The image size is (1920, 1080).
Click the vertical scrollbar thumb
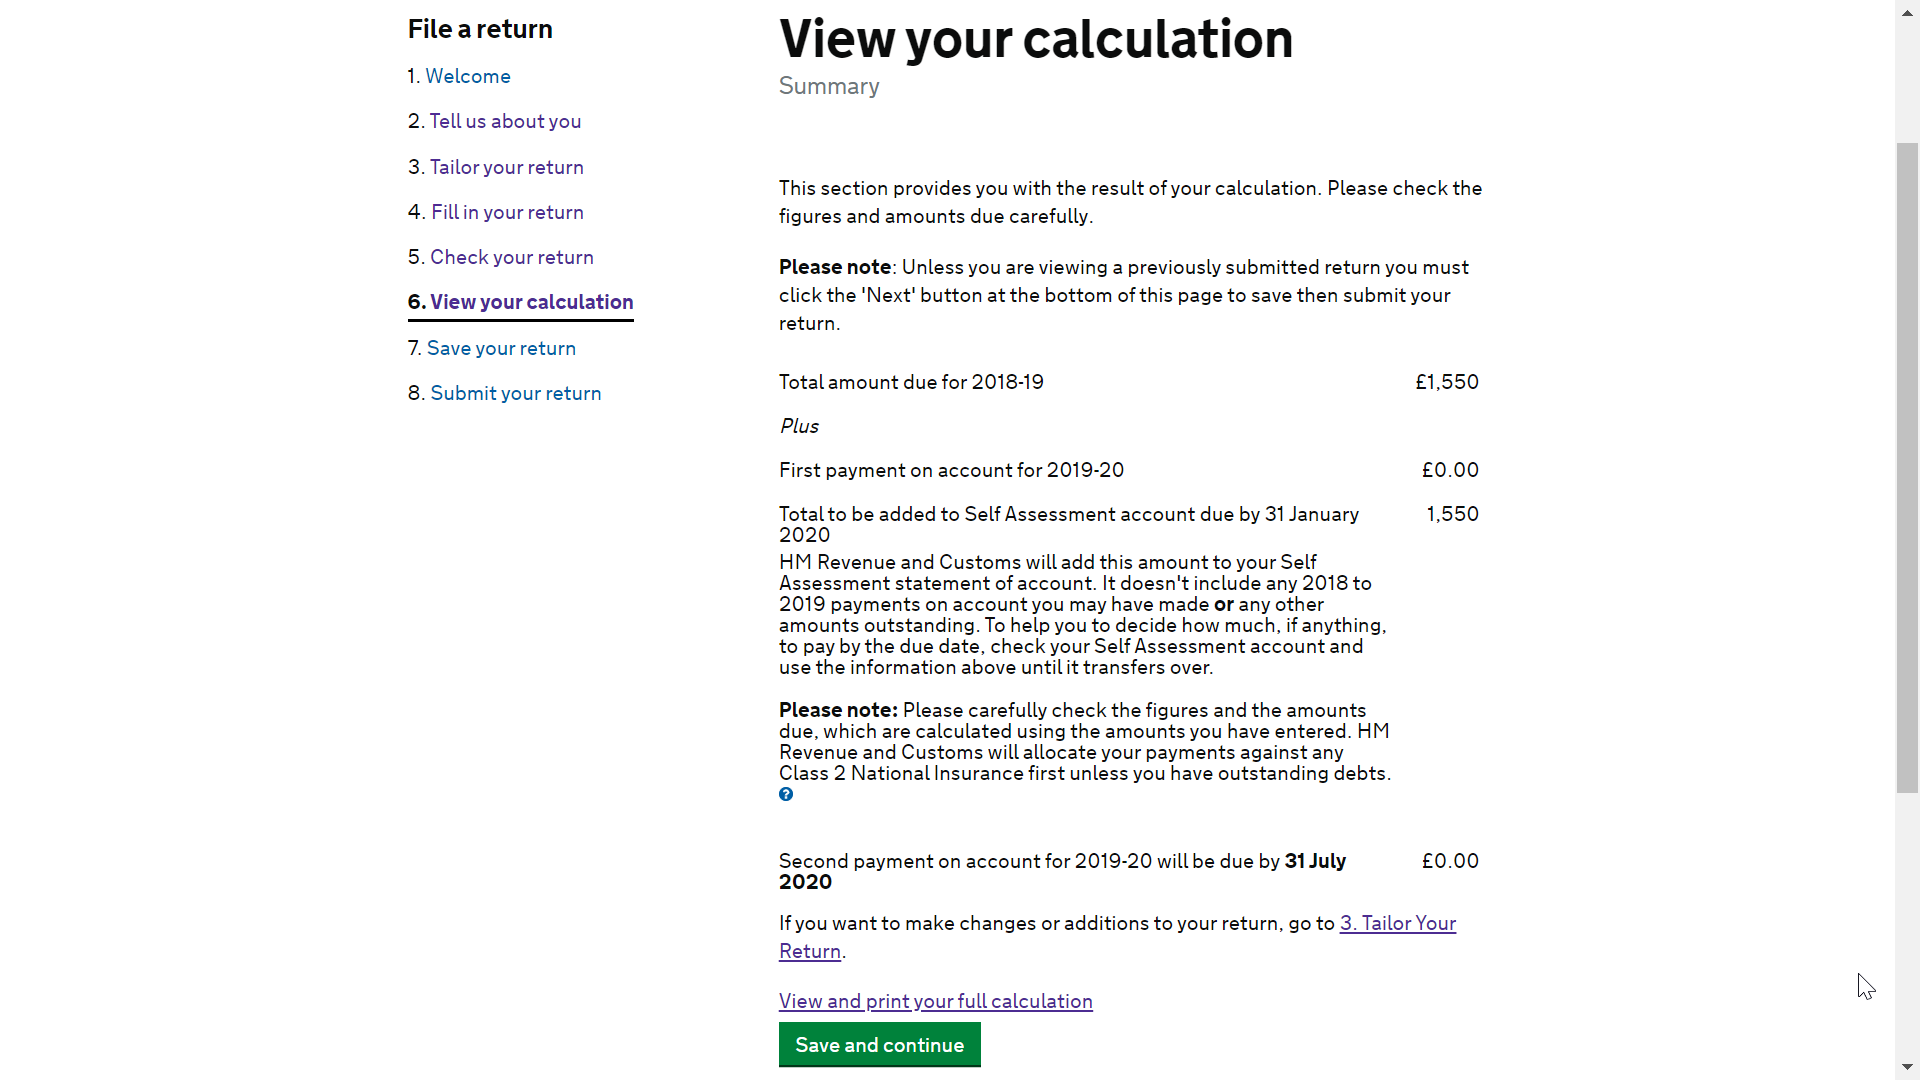pos(1908,468)
